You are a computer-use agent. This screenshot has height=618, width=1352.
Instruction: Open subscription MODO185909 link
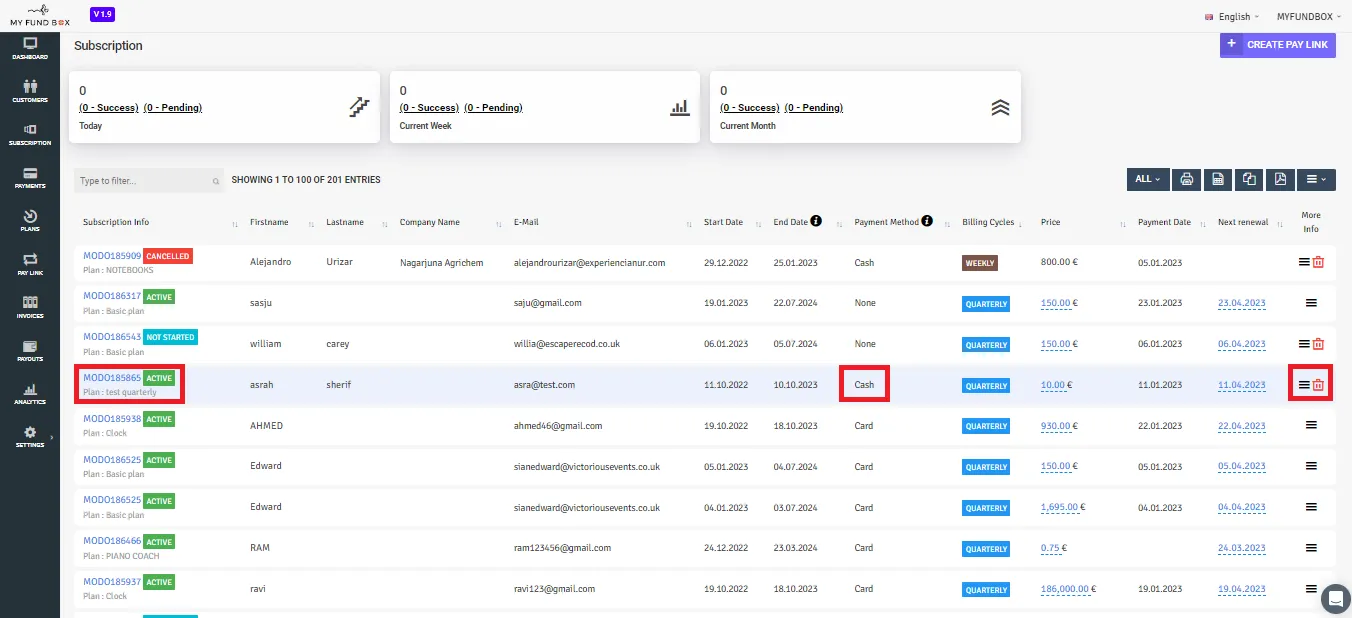[112, 256]
